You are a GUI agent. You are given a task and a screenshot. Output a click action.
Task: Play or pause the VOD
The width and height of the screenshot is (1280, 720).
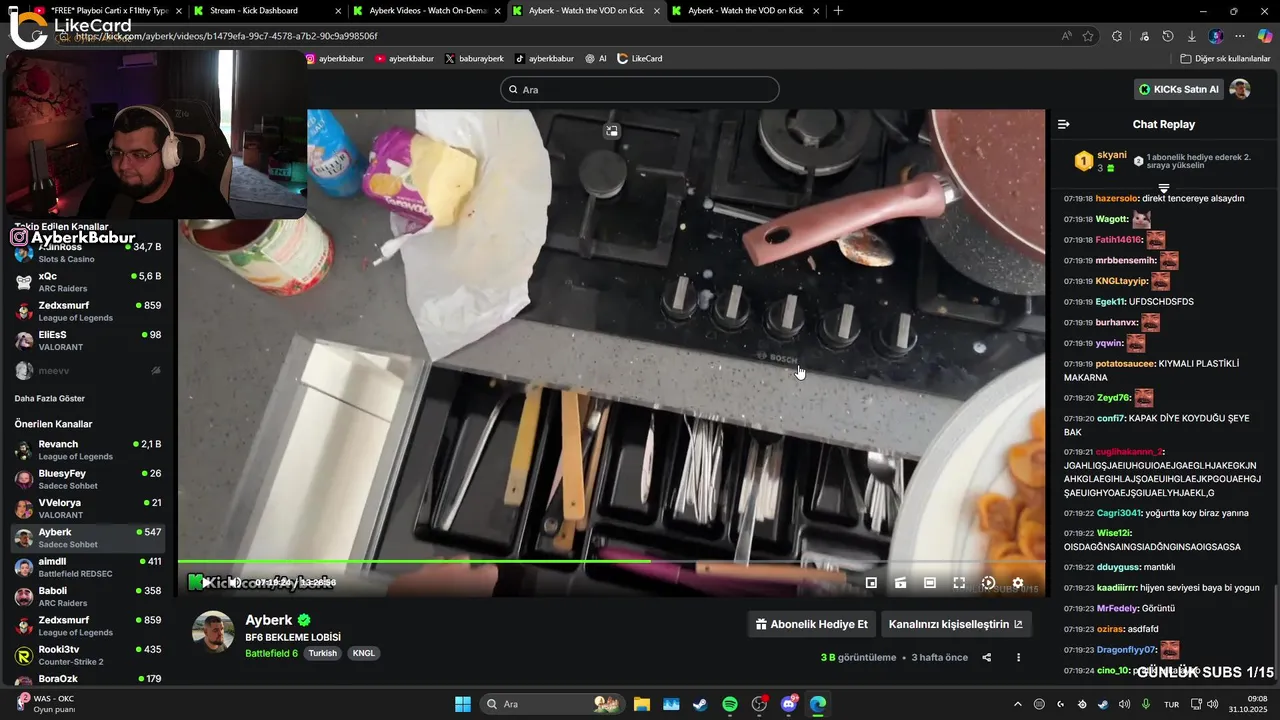pos(206,582)
